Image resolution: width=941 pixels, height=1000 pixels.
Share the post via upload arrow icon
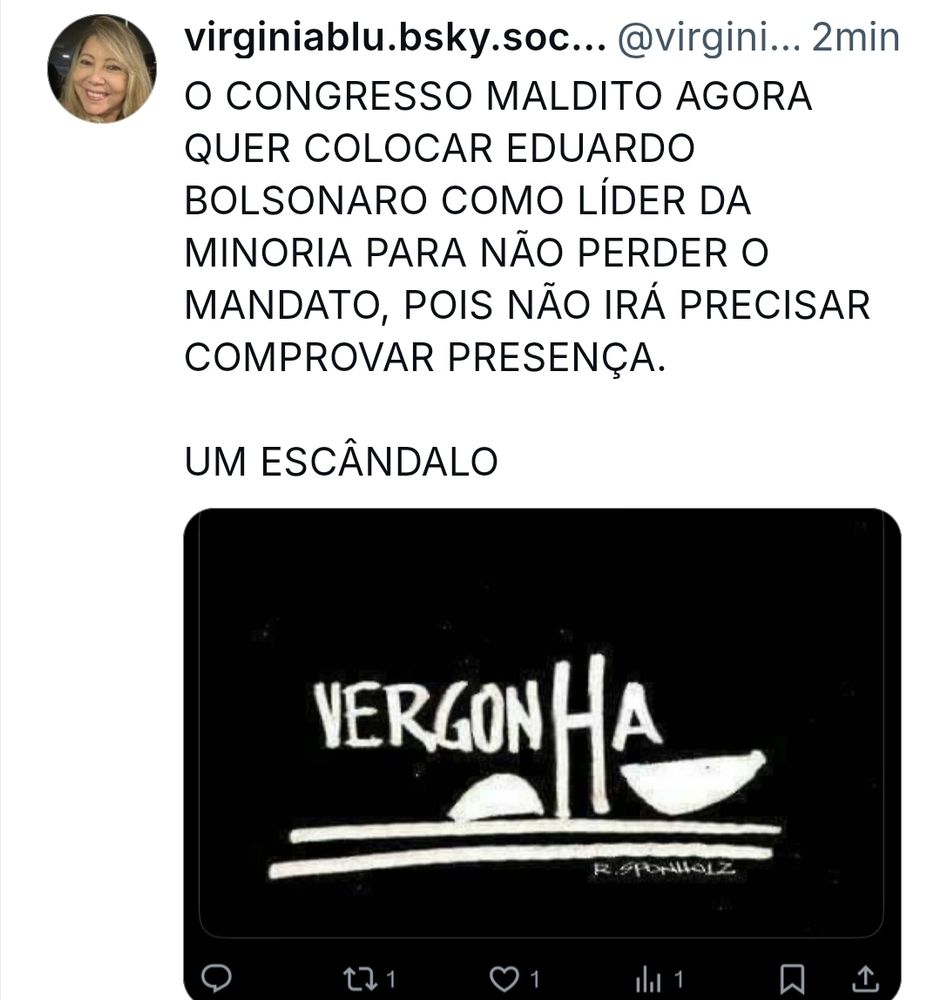865,979
